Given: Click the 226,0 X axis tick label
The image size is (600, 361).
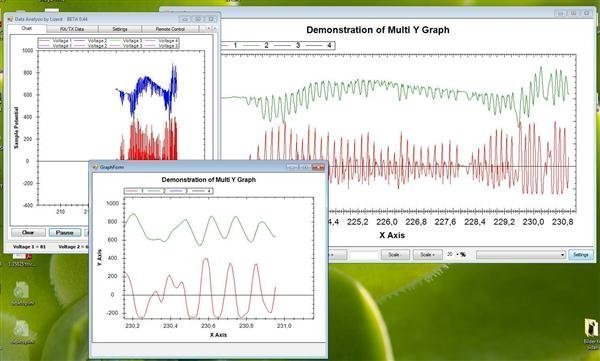Looking at the screenshot, I should coord(387,222).
